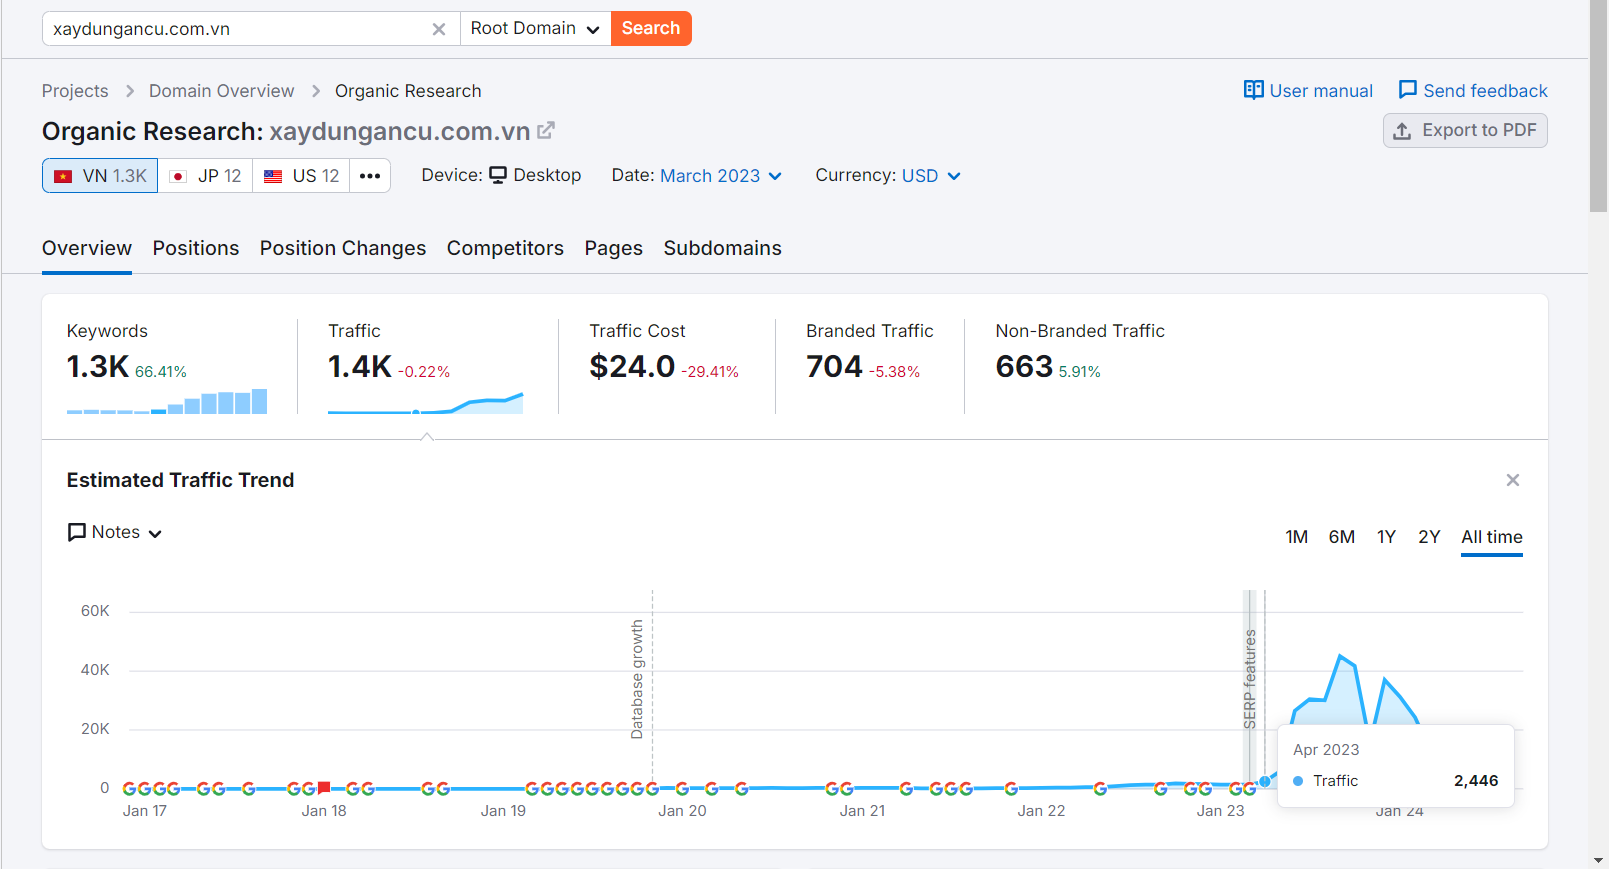Select the Japan flag database
This screenshot has width=1609, height=869.
pos(205,176)
